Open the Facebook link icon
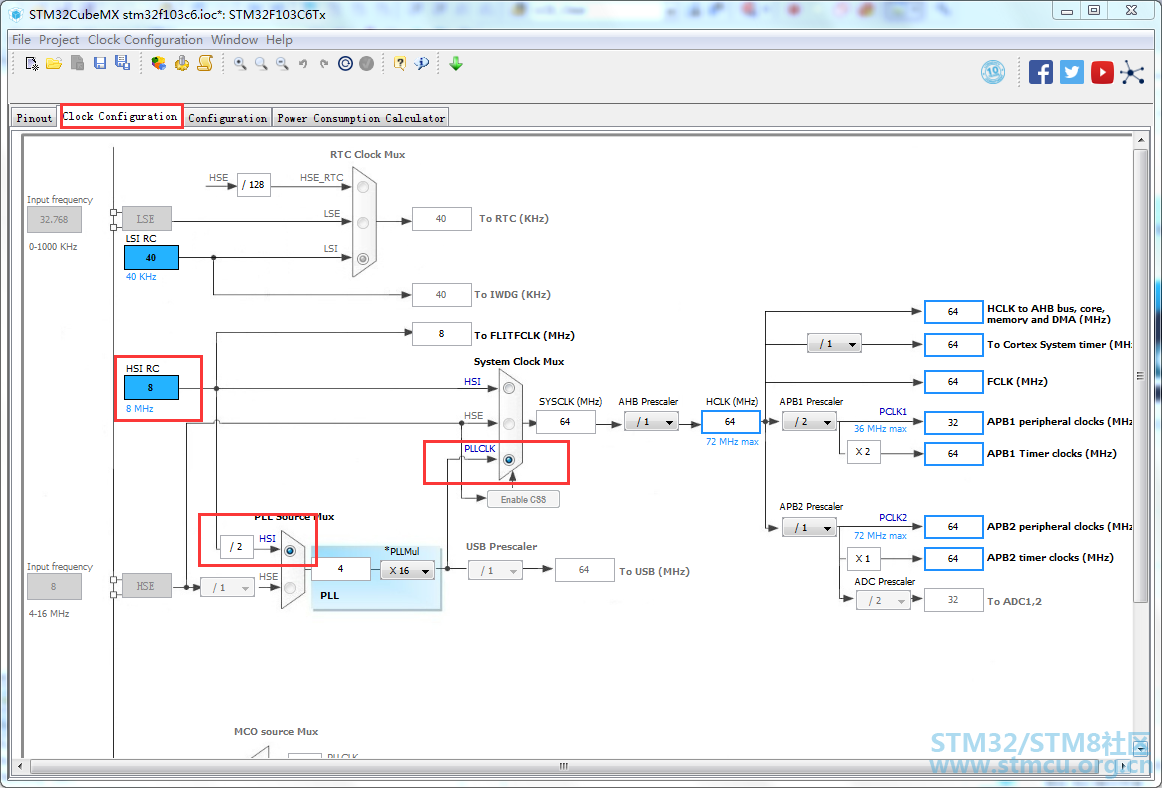 1040,72
